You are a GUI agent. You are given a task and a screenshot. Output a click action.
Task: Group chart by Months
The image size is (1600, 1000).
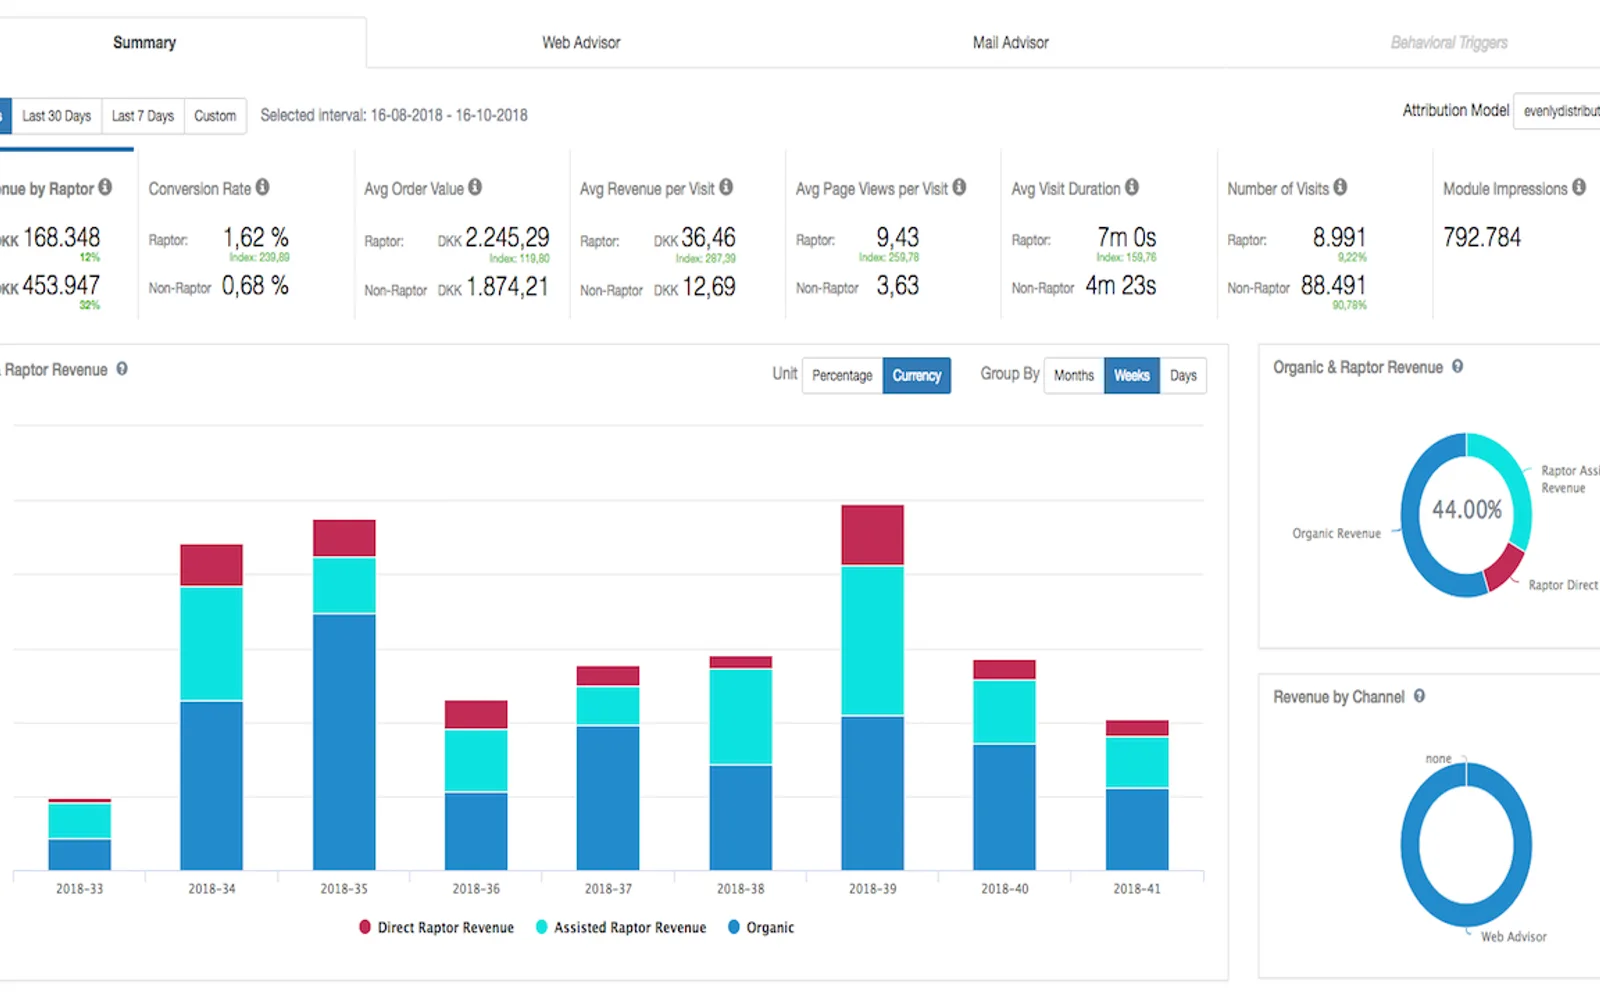1074,376
